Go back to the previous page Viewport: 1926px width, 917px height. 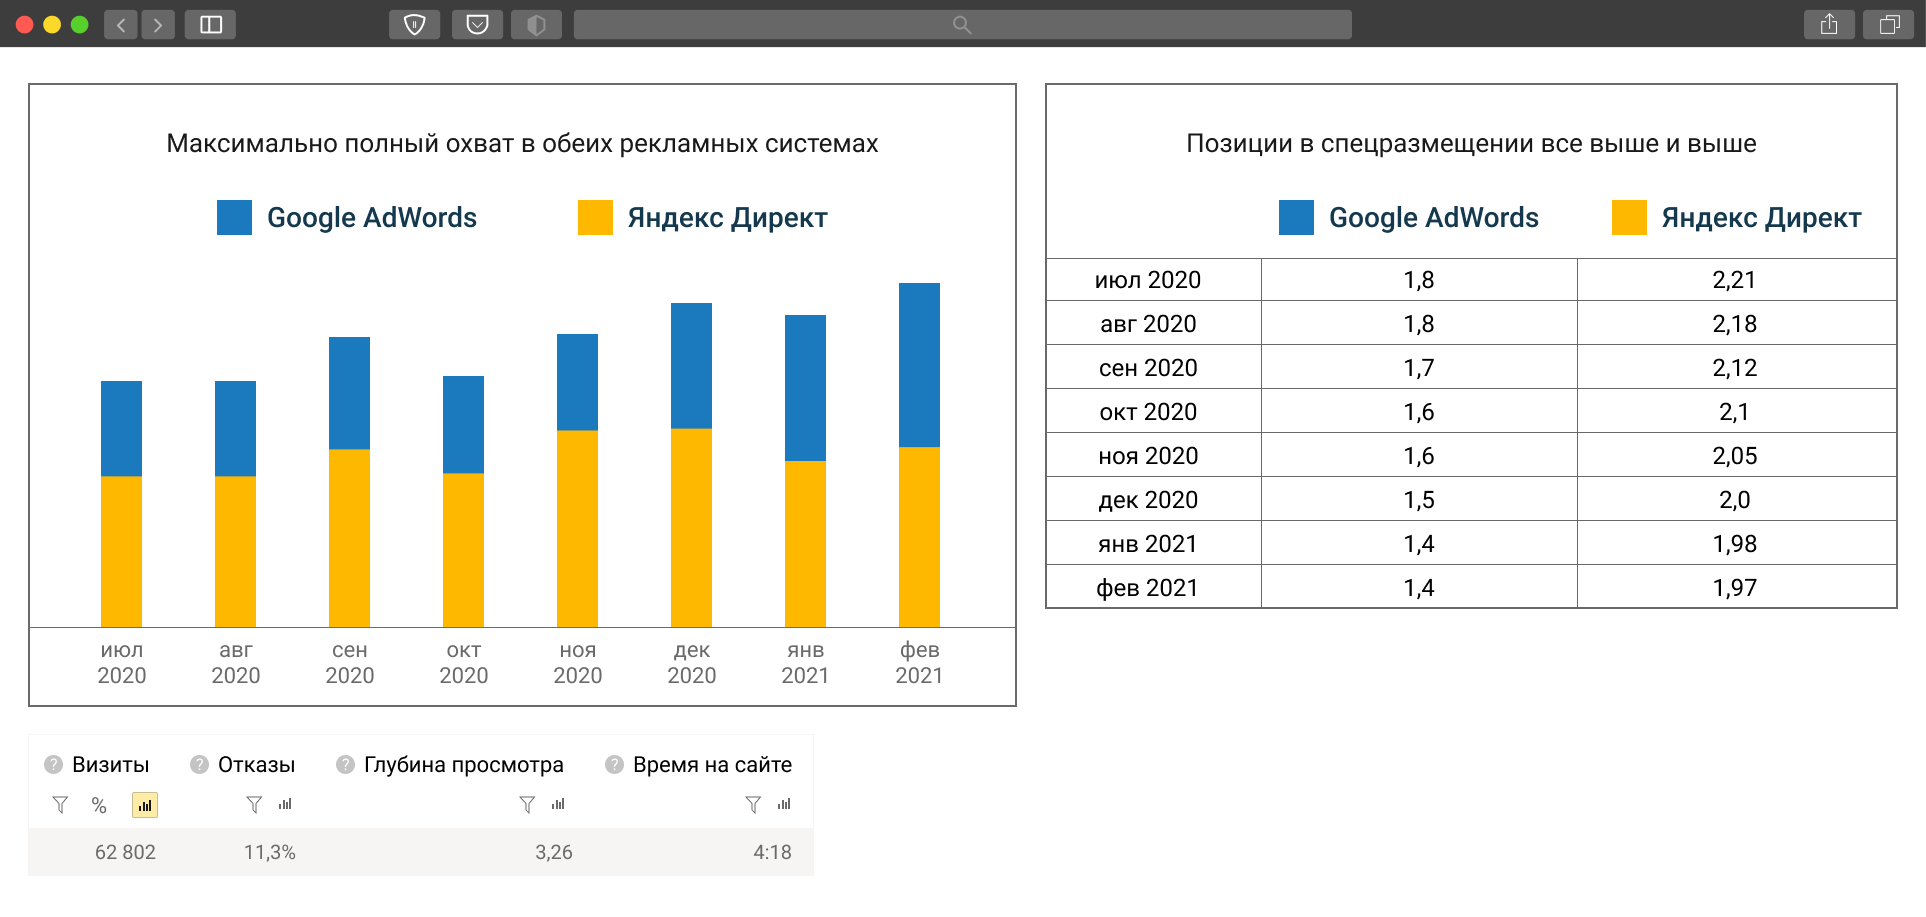(121, 25)
